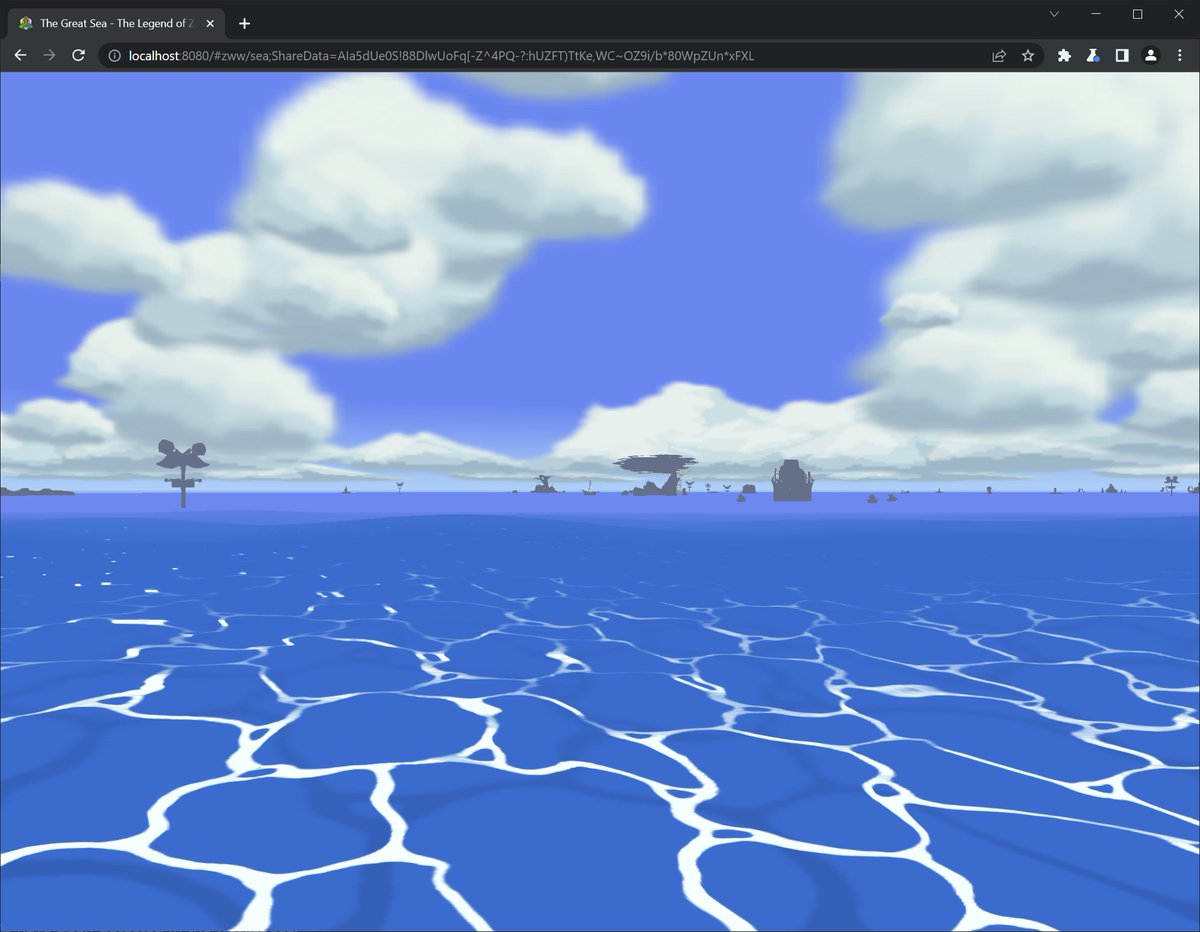The width and height of the screenshot is (1200, 932).
Task: Reload the localhost page
Action: coord(78,56)
